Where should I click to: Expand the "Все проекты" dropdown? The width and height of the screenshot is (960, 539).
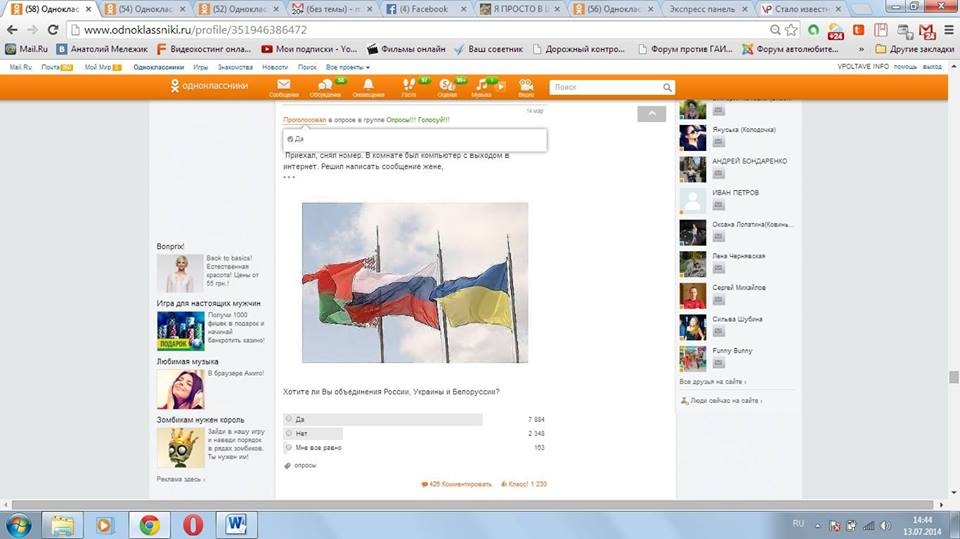pos(347,67)
